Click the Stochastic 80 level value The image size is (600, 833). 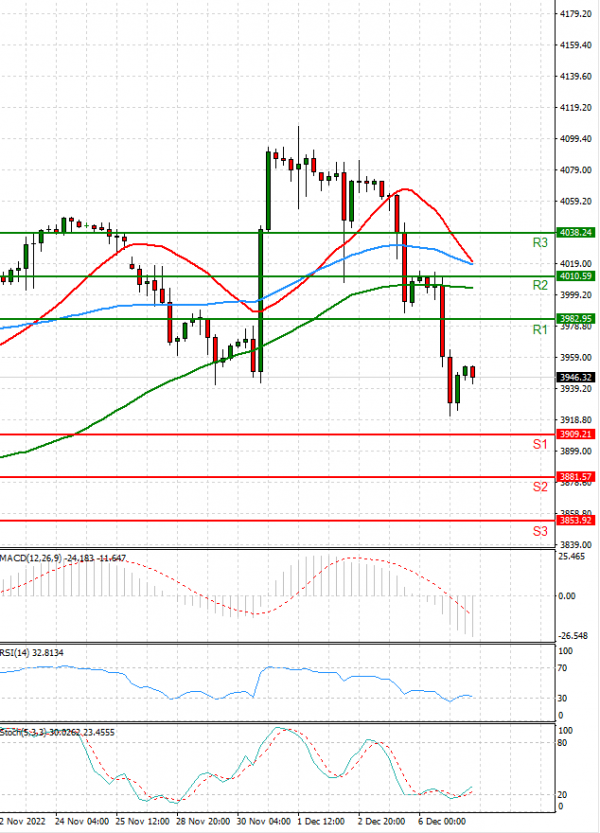tap(562, 743)
